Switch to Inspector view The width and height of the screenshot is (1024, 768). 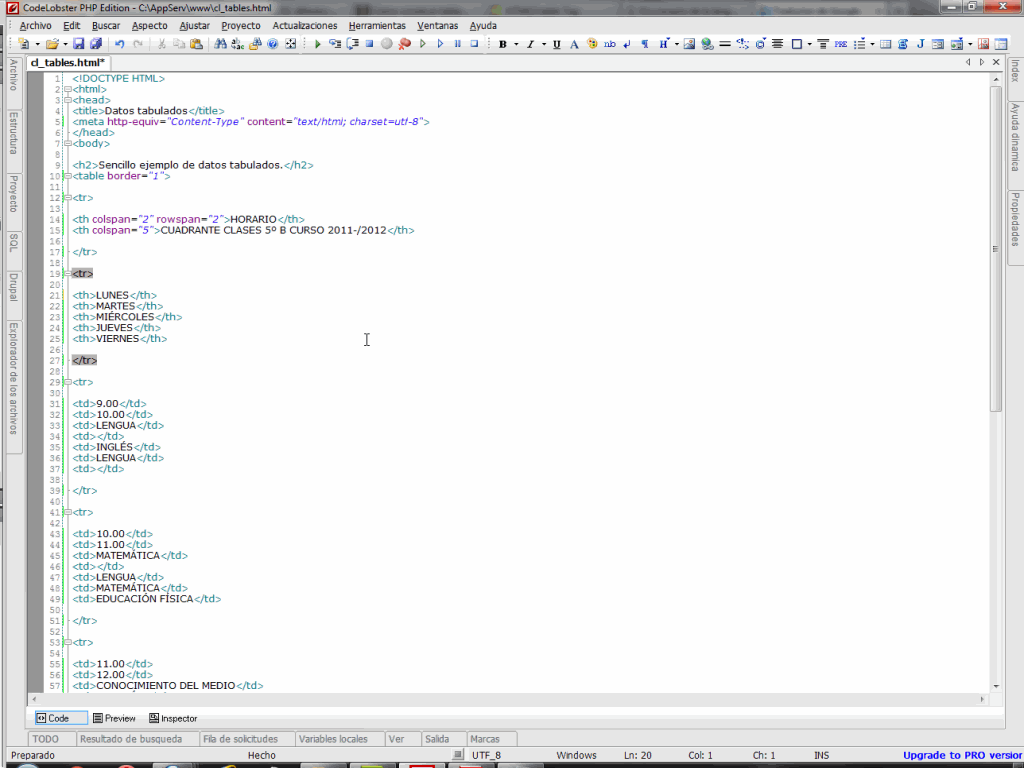click(173, 718)
